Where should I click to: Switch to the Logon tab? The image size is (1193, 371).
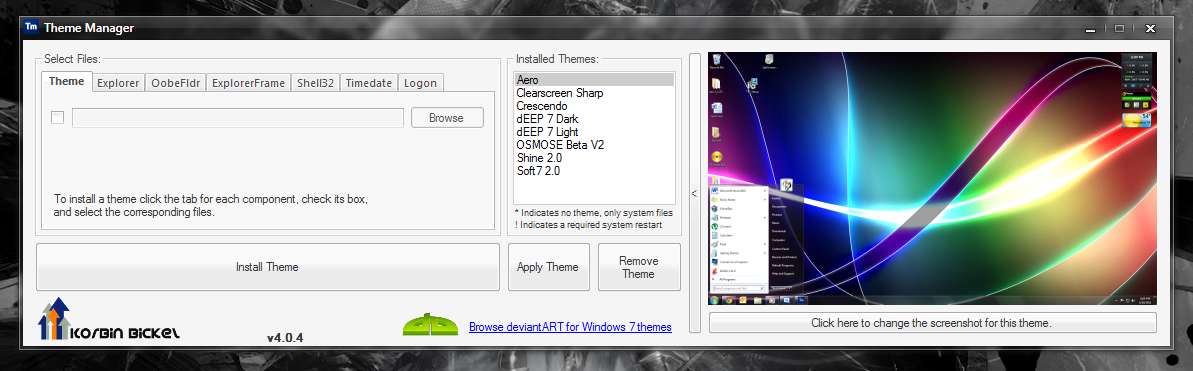click(421, 83)
